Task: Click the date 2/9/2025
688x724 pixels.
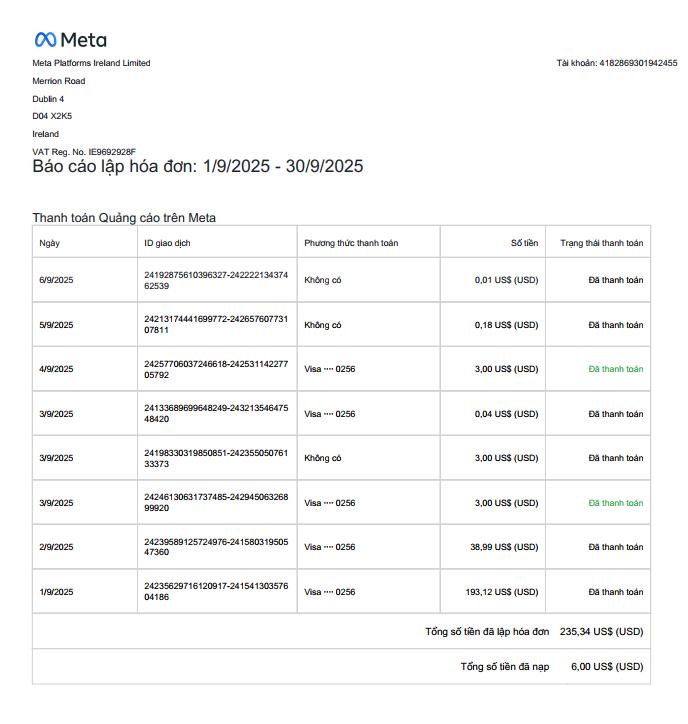Action: tap(56, 547)
